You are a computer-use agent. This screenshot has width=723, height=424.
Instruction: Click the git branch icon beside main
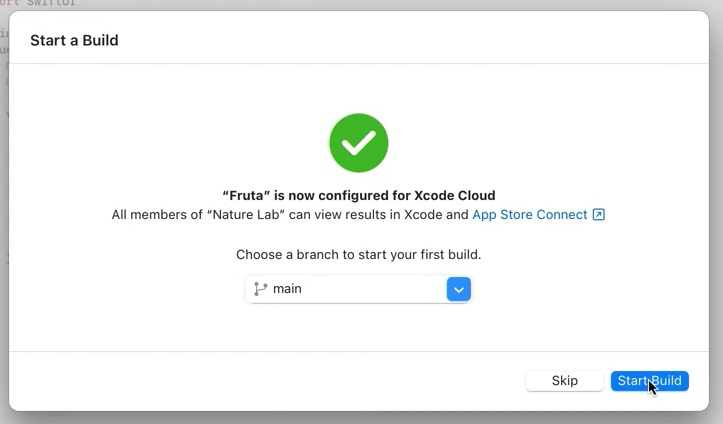[x=261, y=289]
